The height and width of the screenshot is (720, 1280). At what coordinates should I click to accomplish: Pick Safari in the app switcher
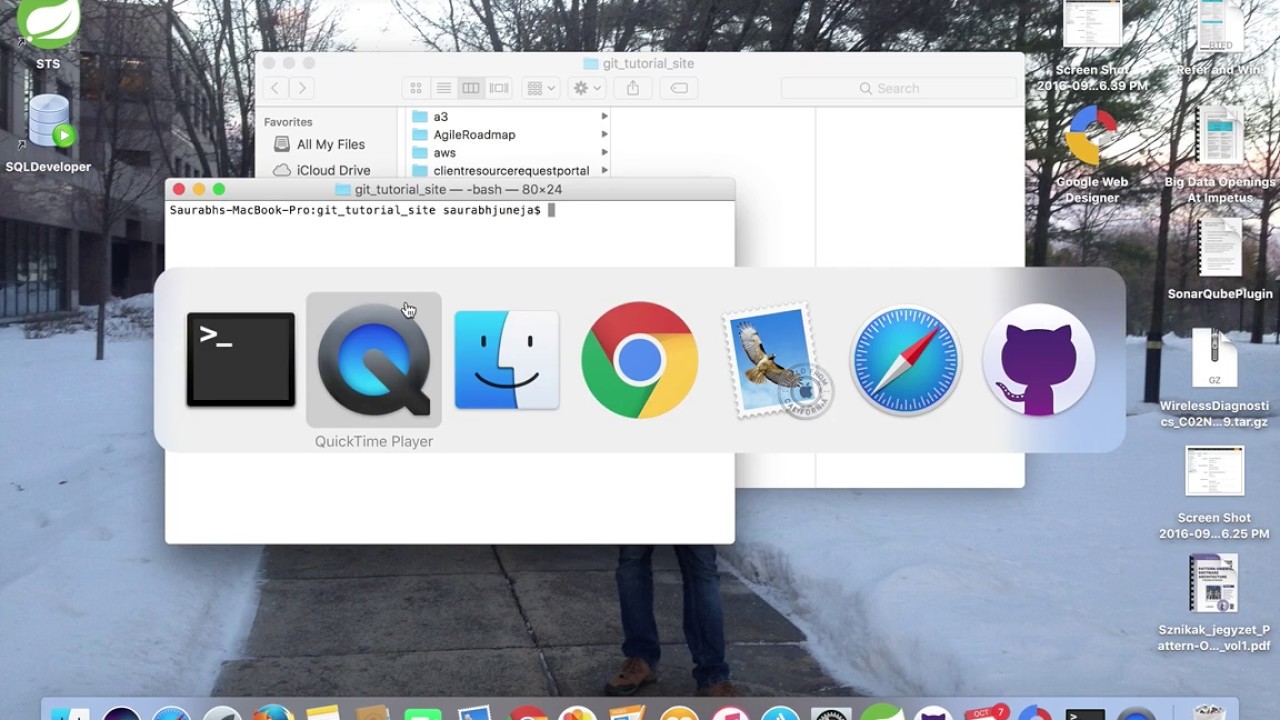pyautogui.click(x=906, y=360)
